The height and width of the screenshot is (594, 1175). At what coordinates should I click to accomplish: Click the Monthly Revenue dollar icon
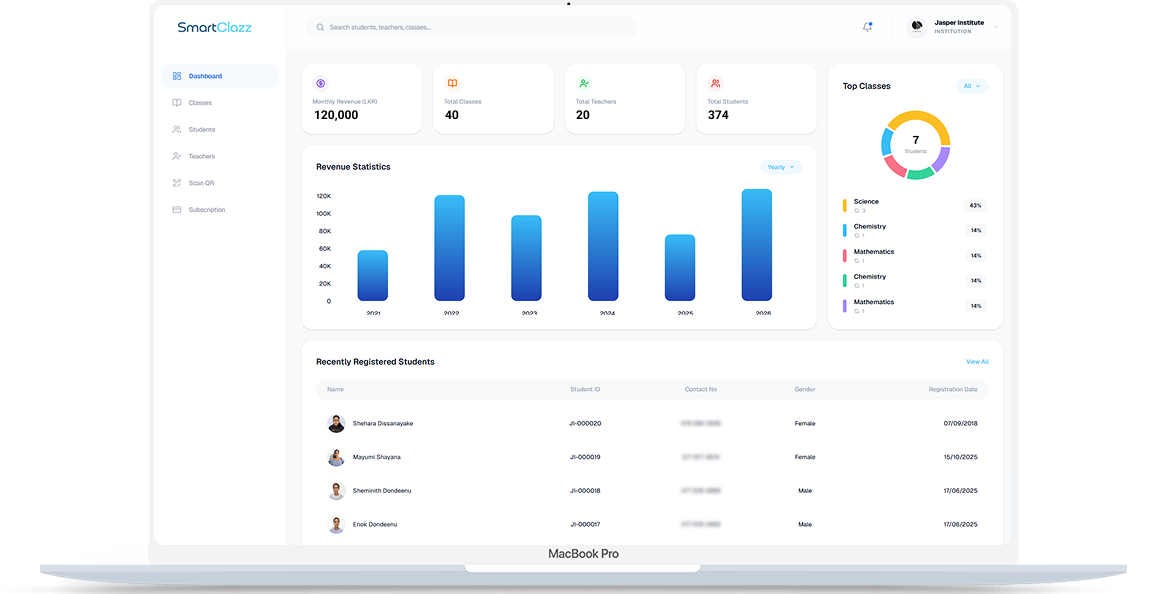pyautogui.click(x=321, y=83)
